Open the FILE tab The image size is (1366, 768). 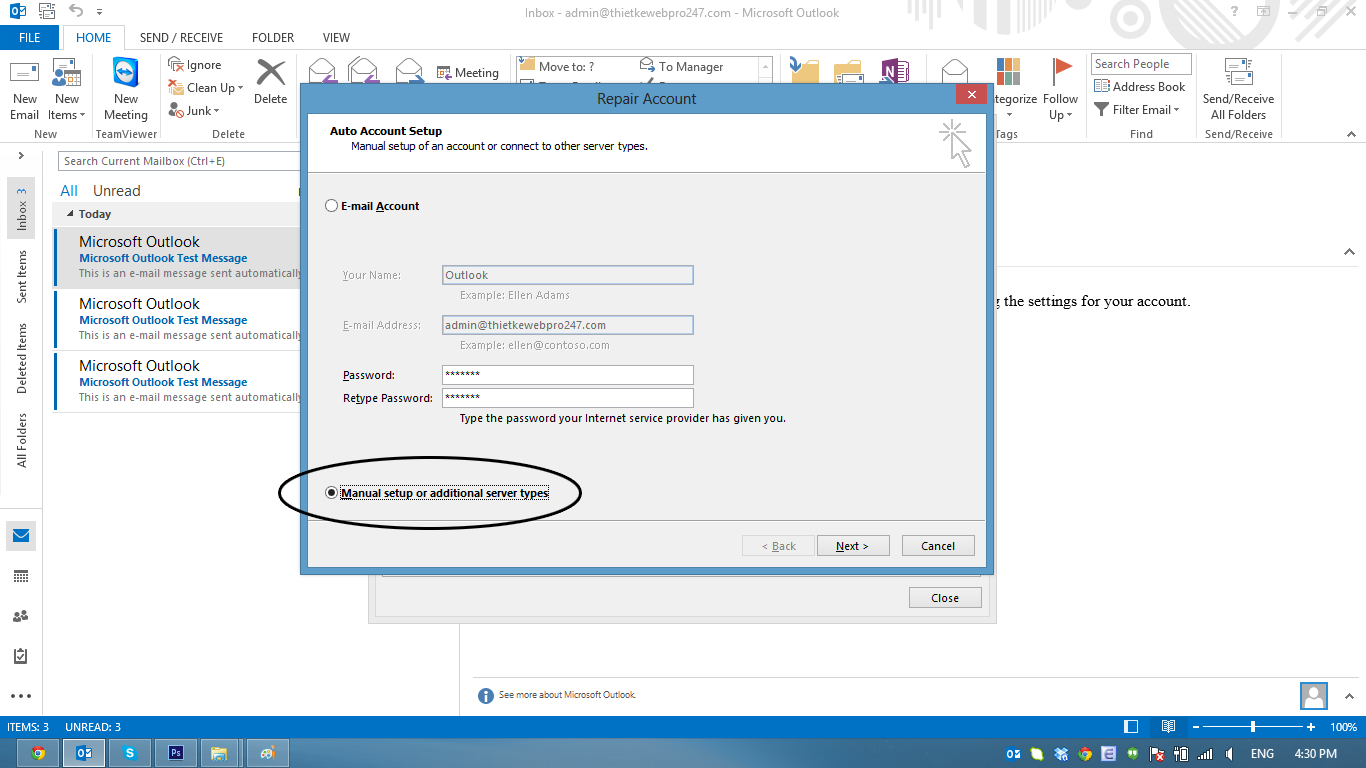coord(30,38)
